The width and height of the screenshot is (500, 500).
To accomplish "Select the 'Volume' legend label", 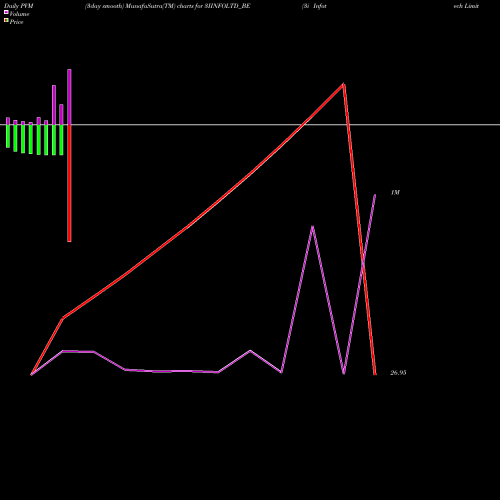I will tap(19, 14).
